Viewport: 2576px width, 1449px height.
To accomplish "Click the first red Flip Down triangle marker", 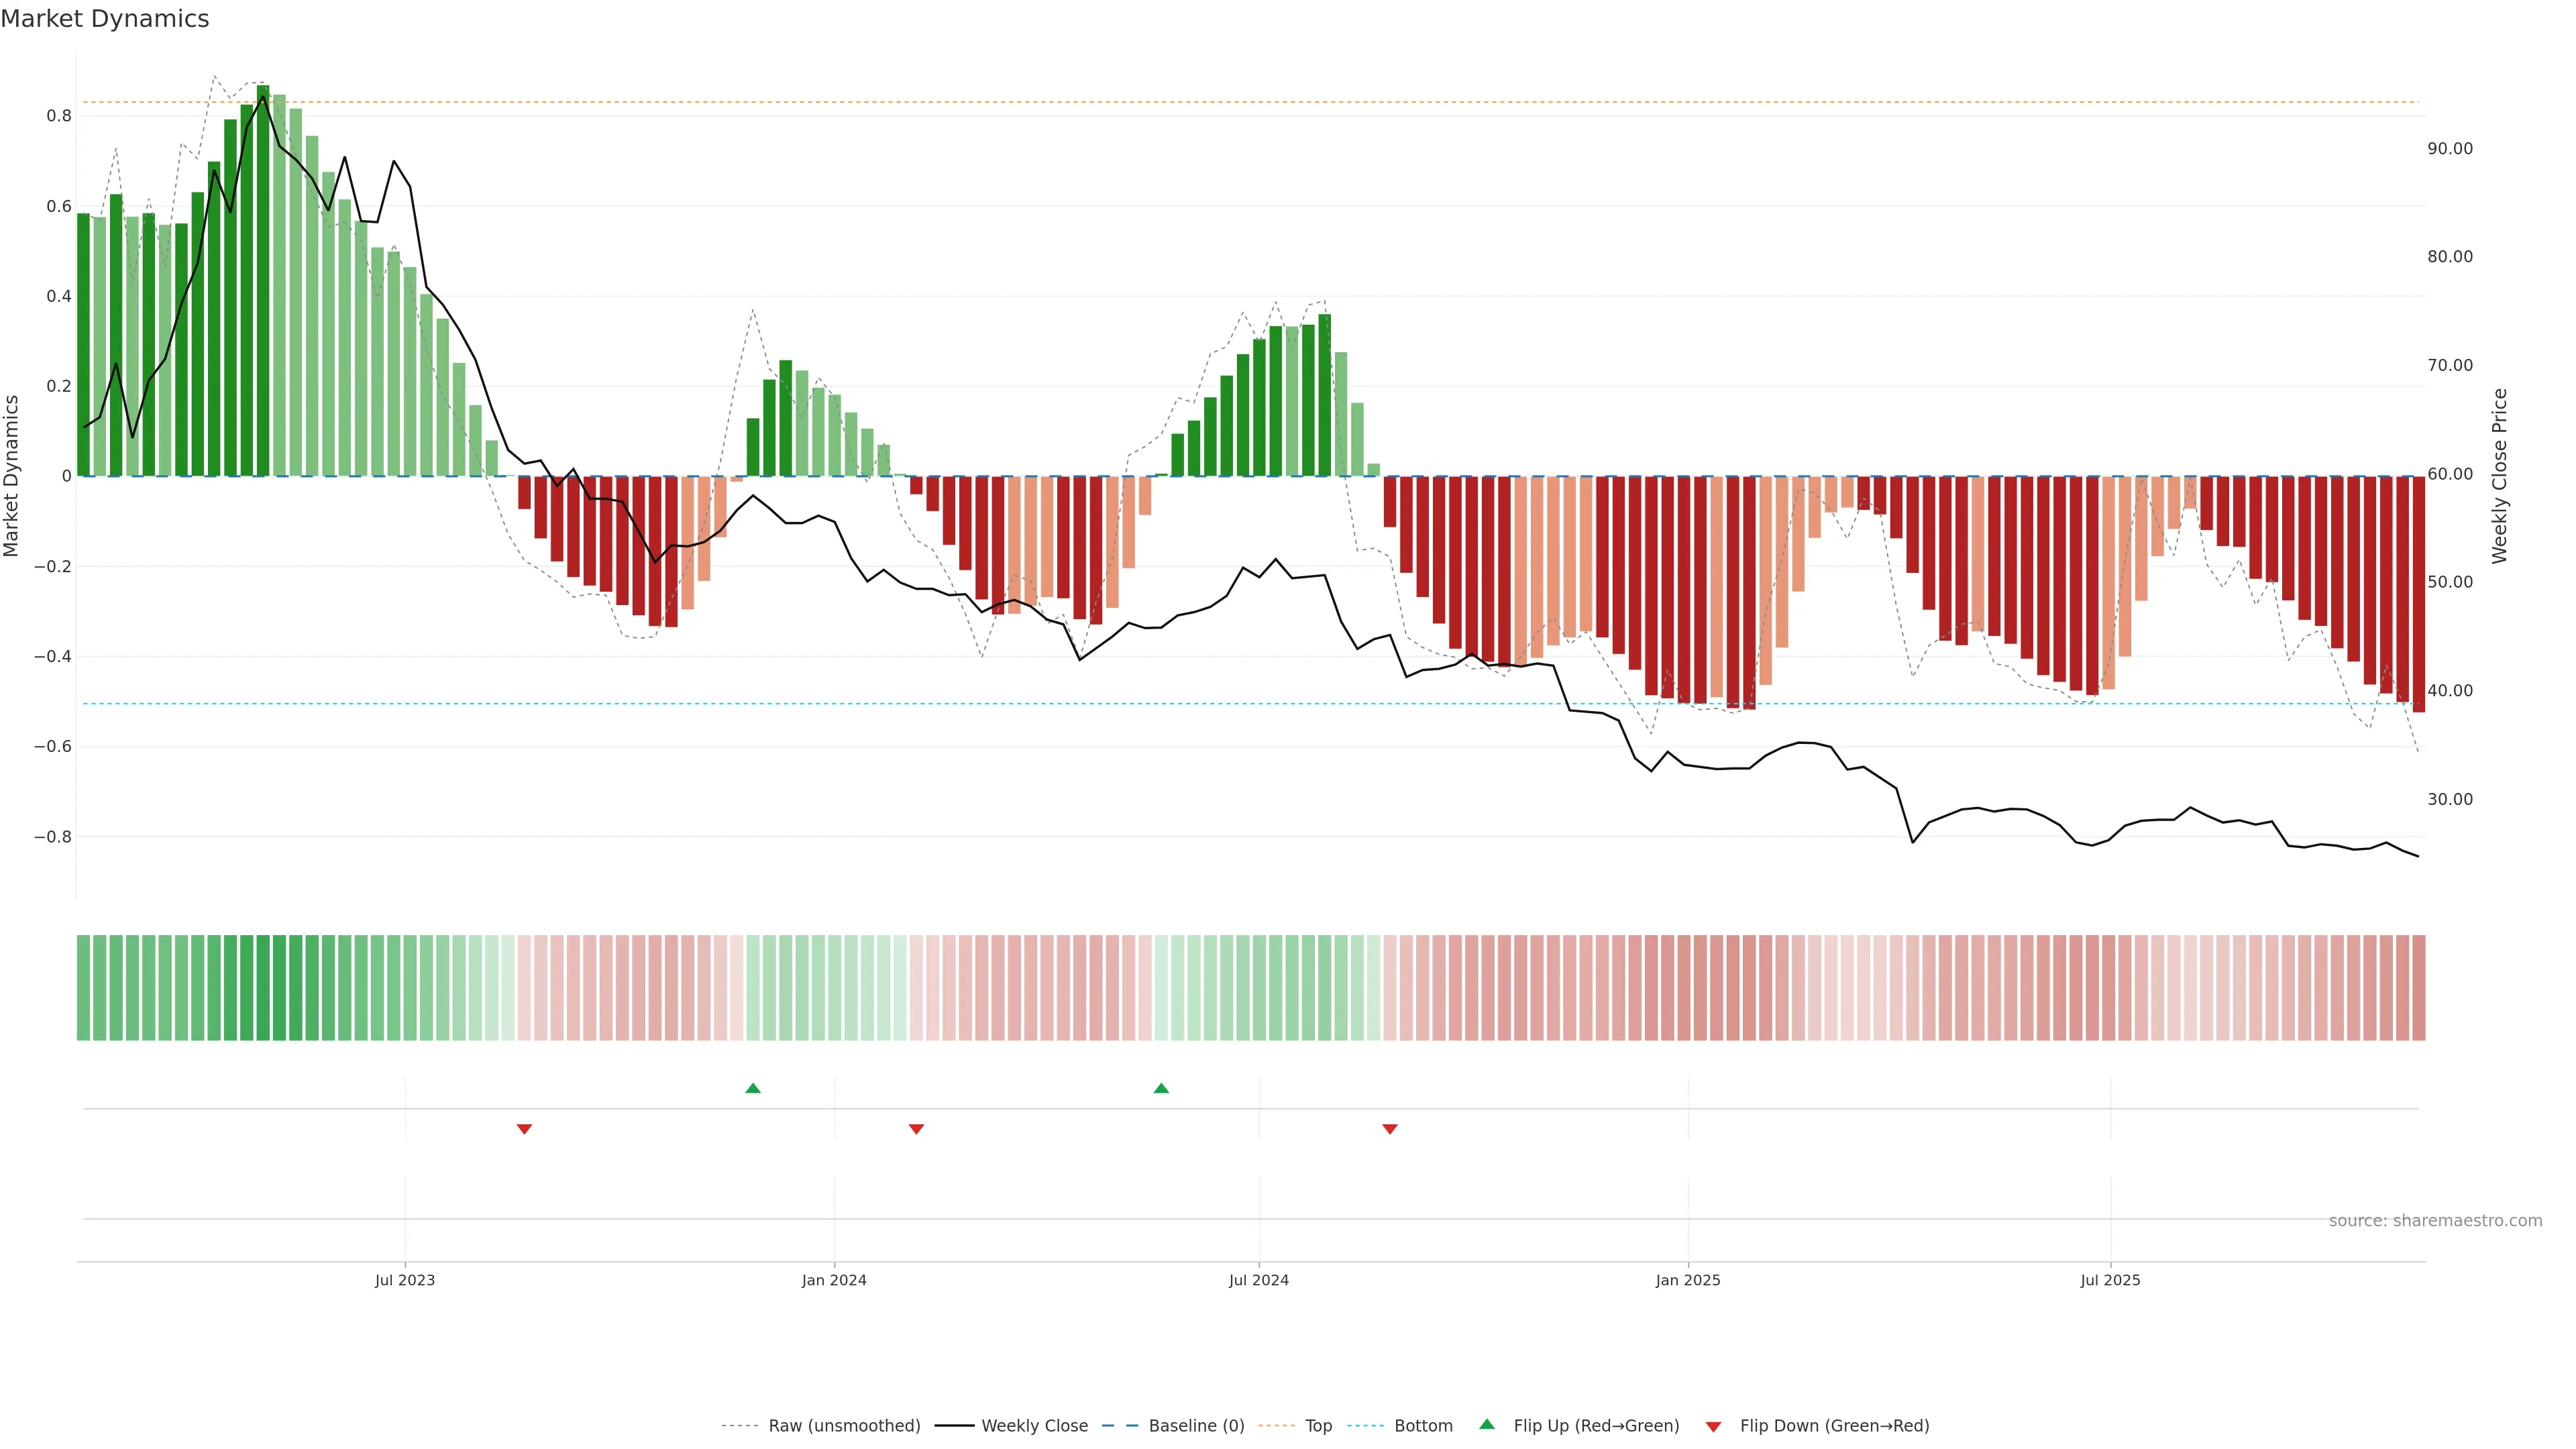I will (524, 1129).
